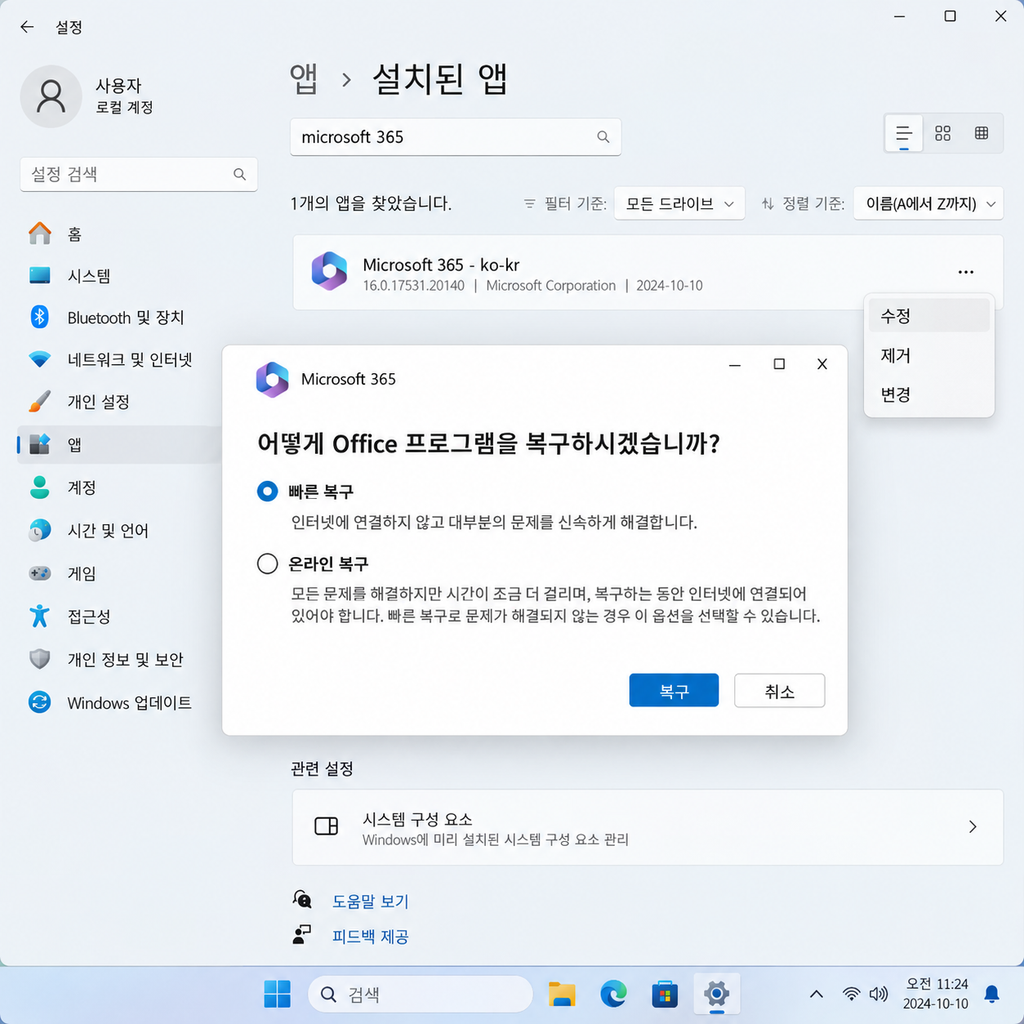Switch to grid view layout
This screenshot has width=1024, height=1024.
942,134
